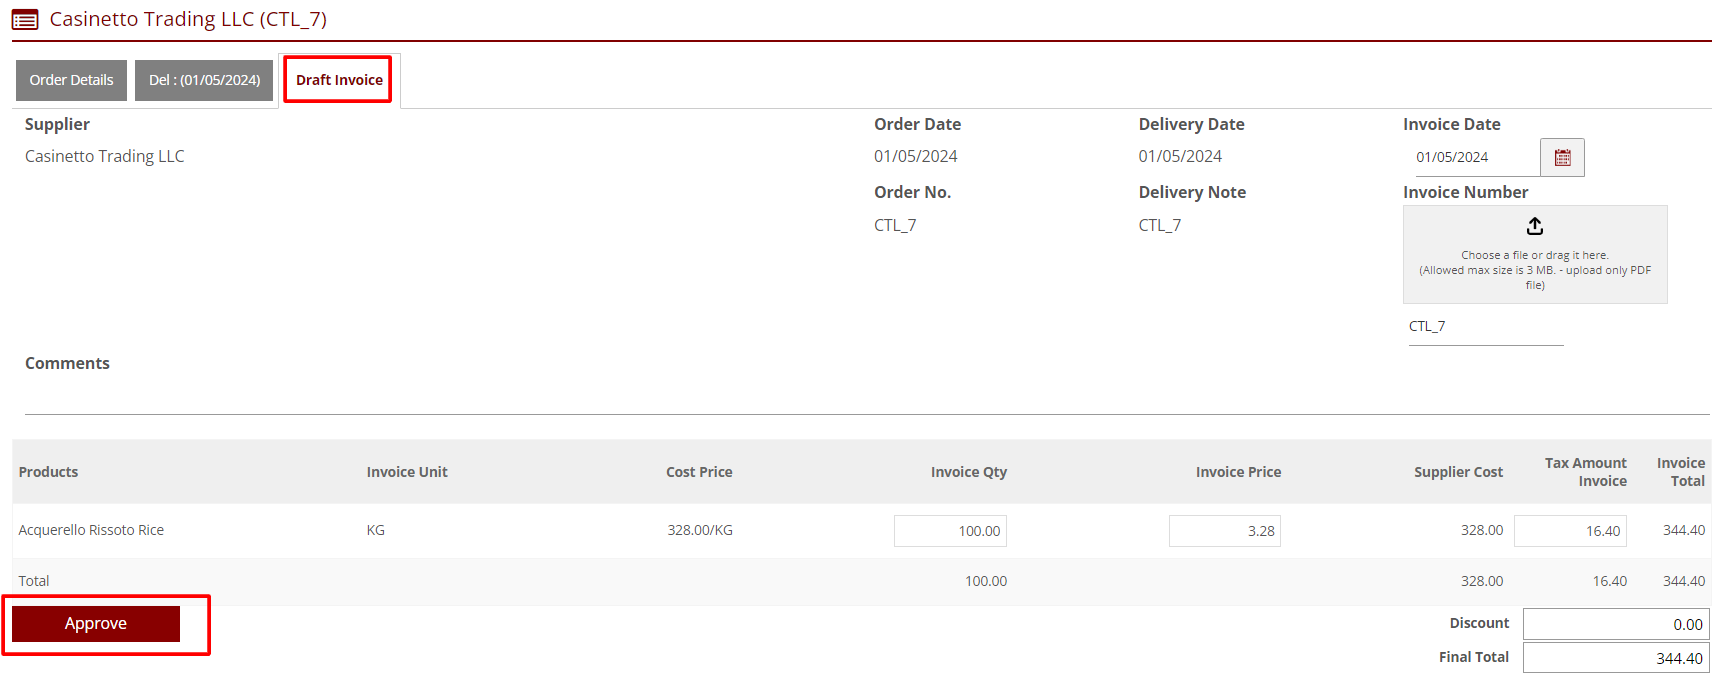Click into the Comments text area
This screenshot has height=692, width=1720.
tap(860, 397)
